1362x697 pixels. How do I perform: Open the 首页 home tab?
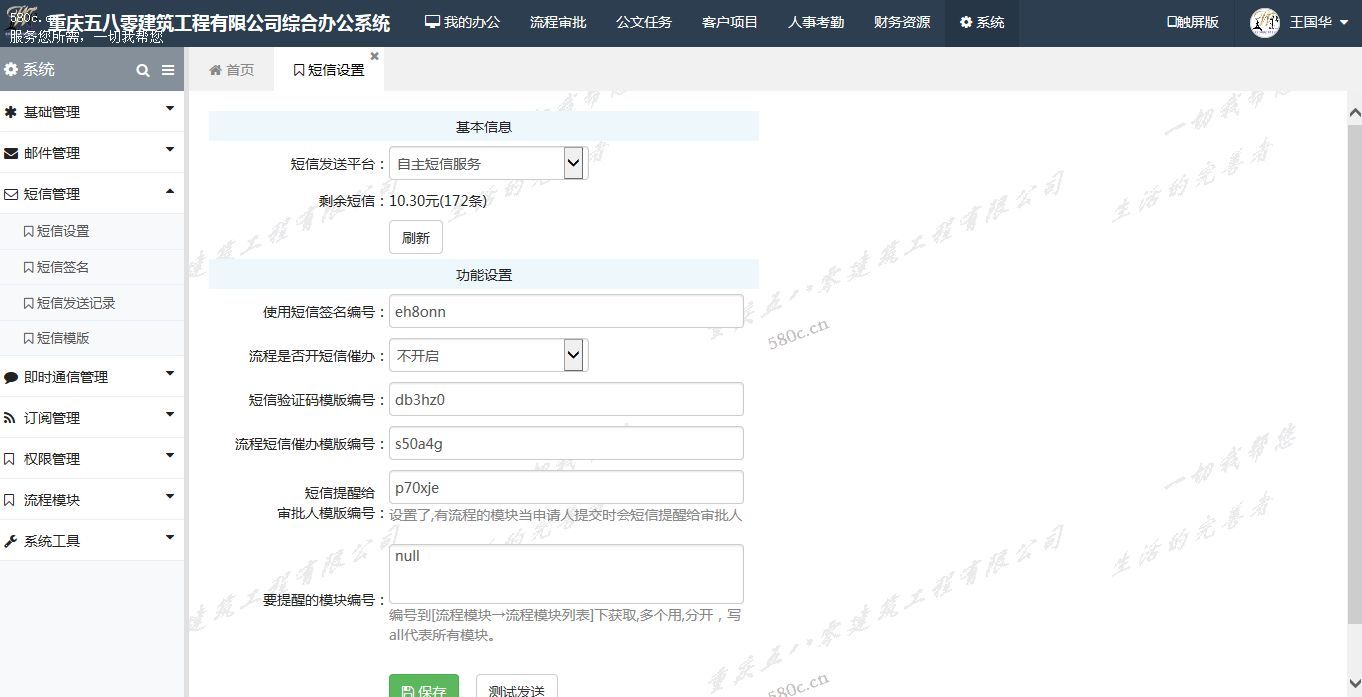point(231,70)
